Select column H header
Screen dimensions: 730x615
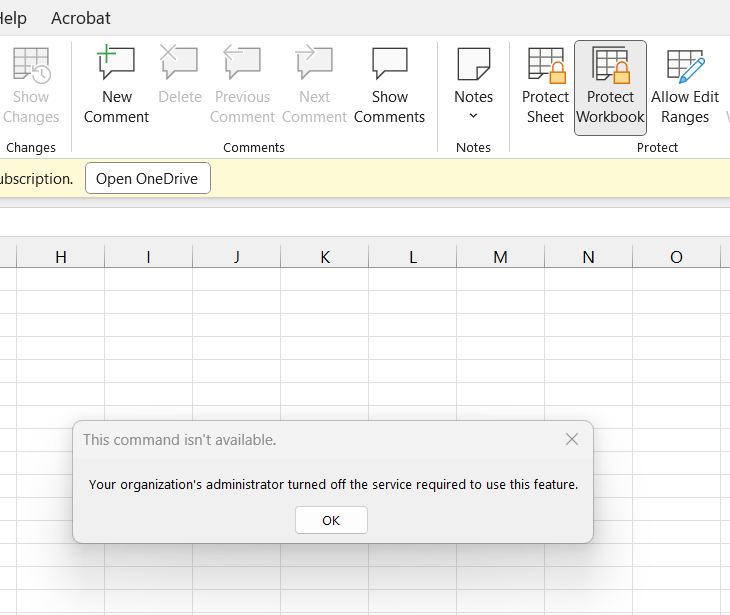coord(61,257)
